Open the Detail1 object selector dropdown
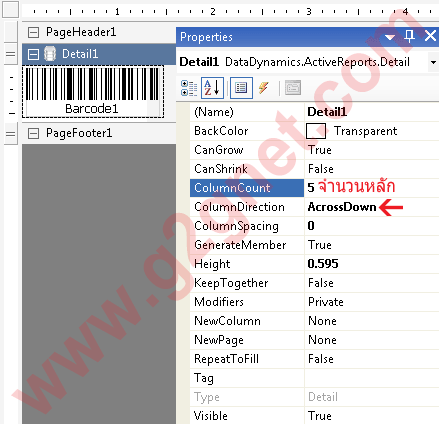This screenshot has width=439, height=424. pos(433,62)
